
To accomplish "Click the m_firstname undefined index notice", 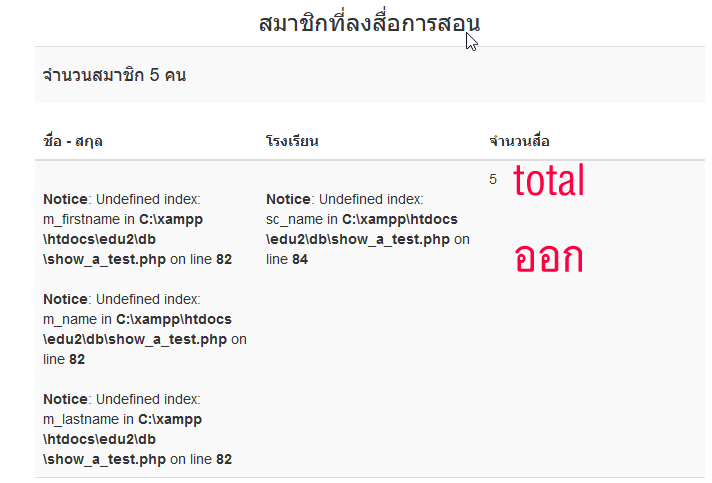I will tap(138, 229).
